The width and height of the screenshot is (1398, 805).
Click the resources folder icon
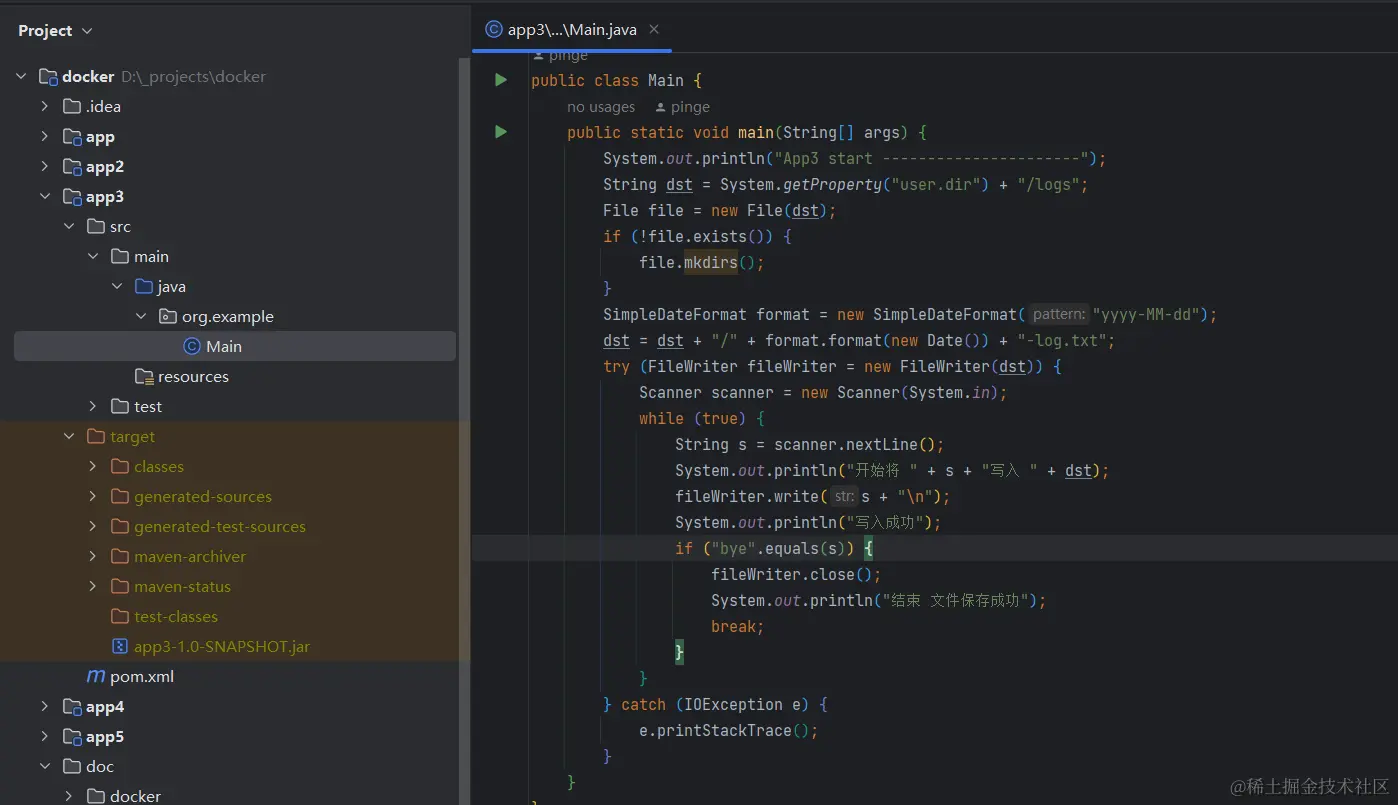[x=144, y=376]
